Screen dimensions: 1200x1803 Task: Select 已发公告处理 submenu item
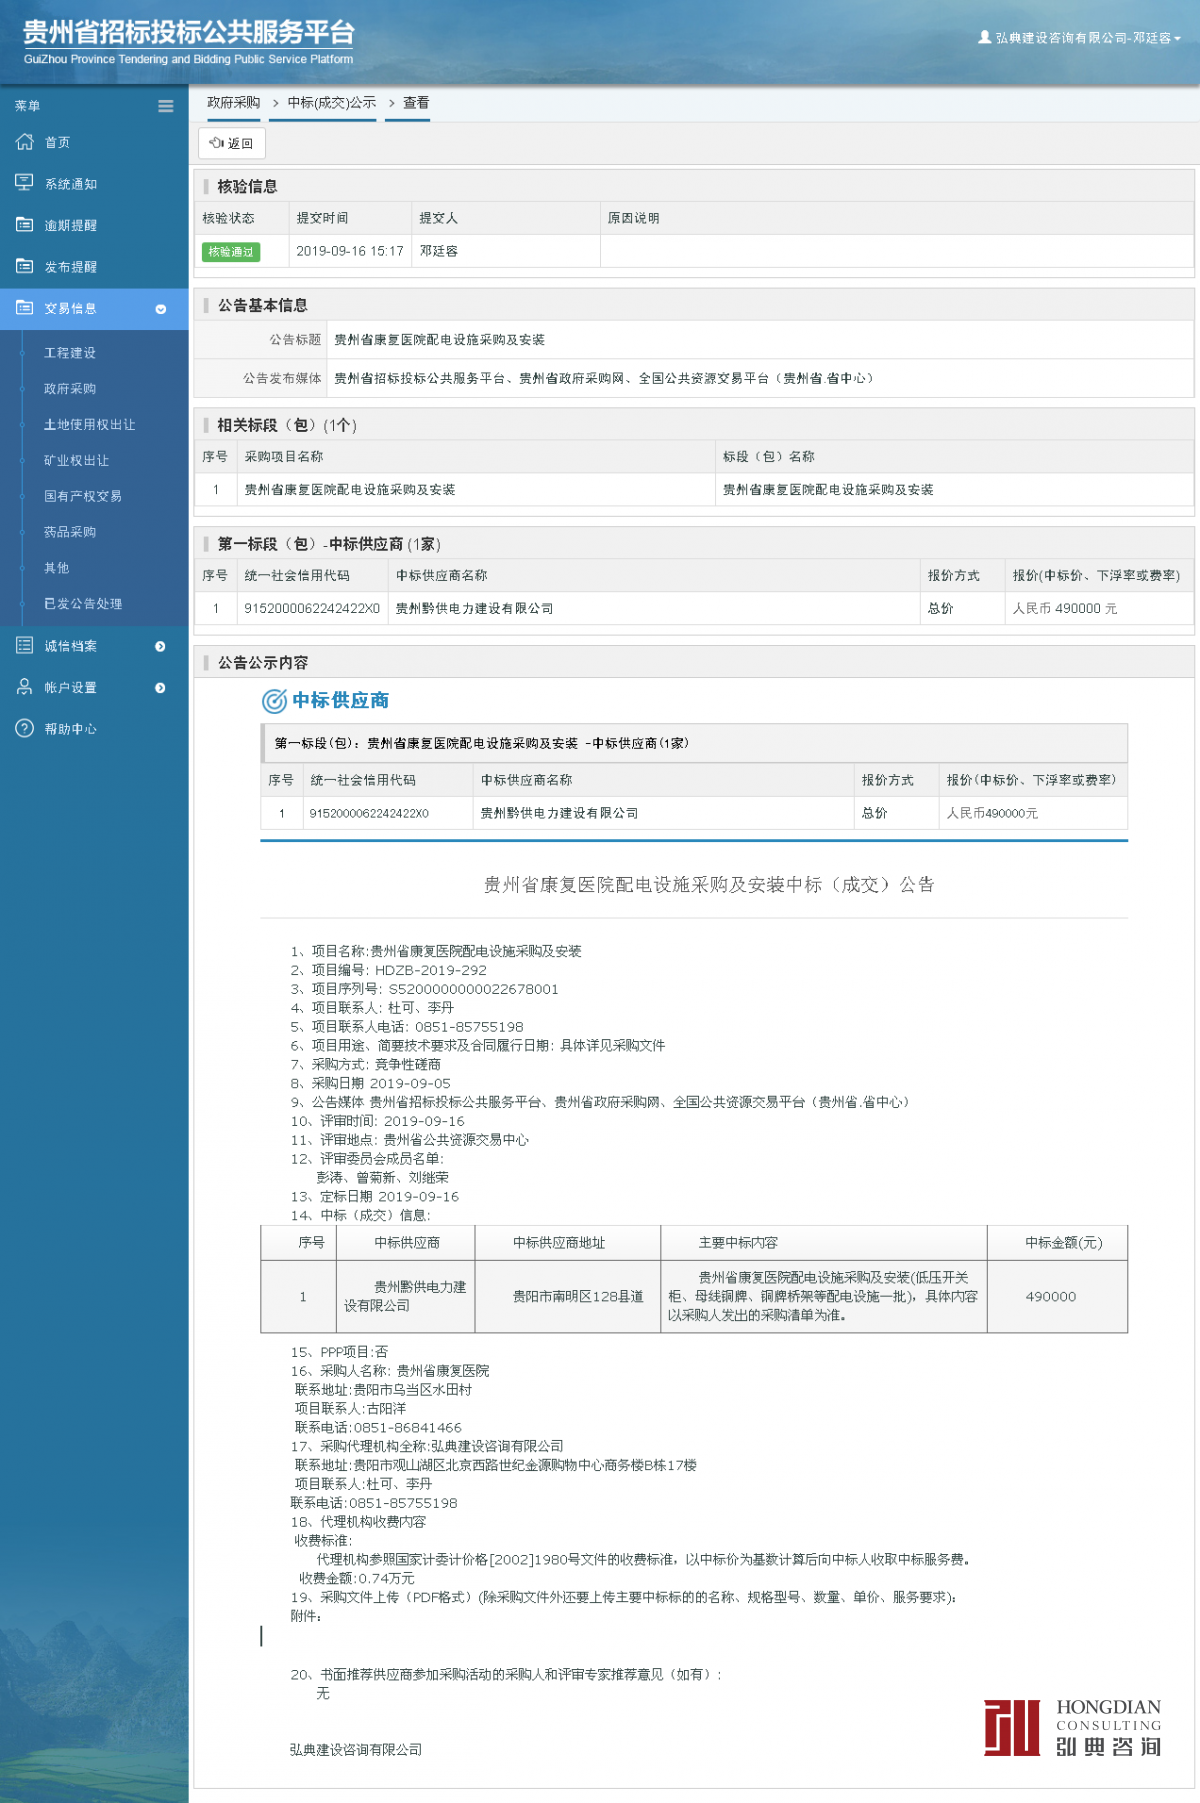[83, 604]
